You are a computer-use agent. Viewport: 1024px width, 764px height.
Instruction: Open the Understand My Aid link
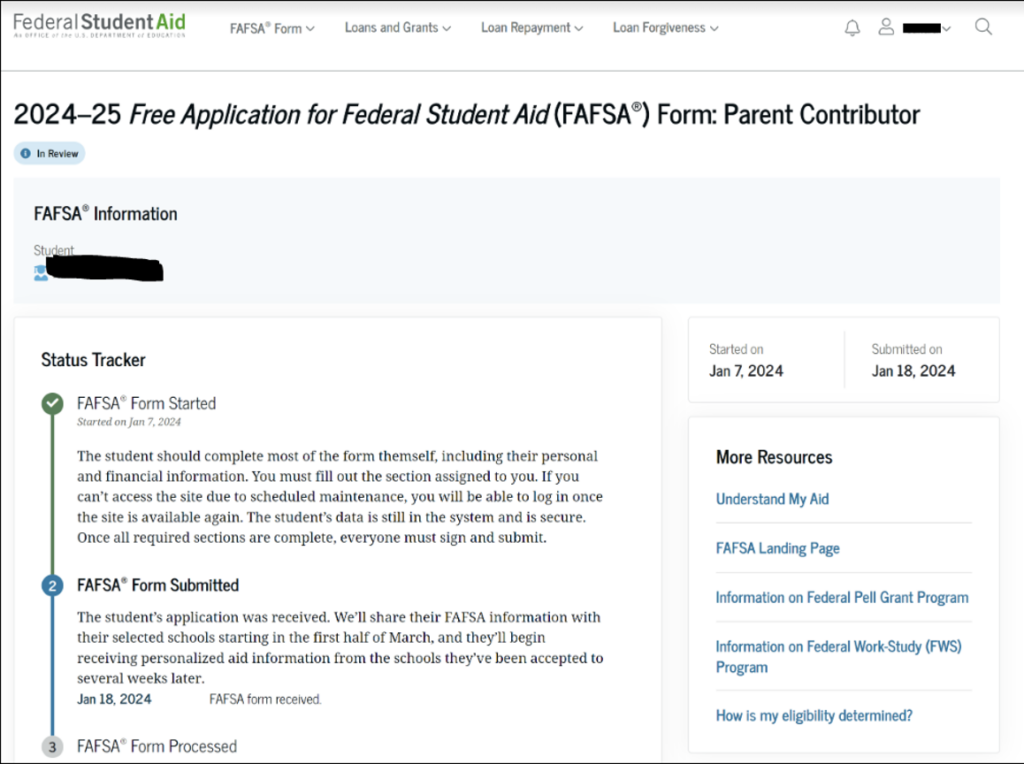click(x=772, y=498)
